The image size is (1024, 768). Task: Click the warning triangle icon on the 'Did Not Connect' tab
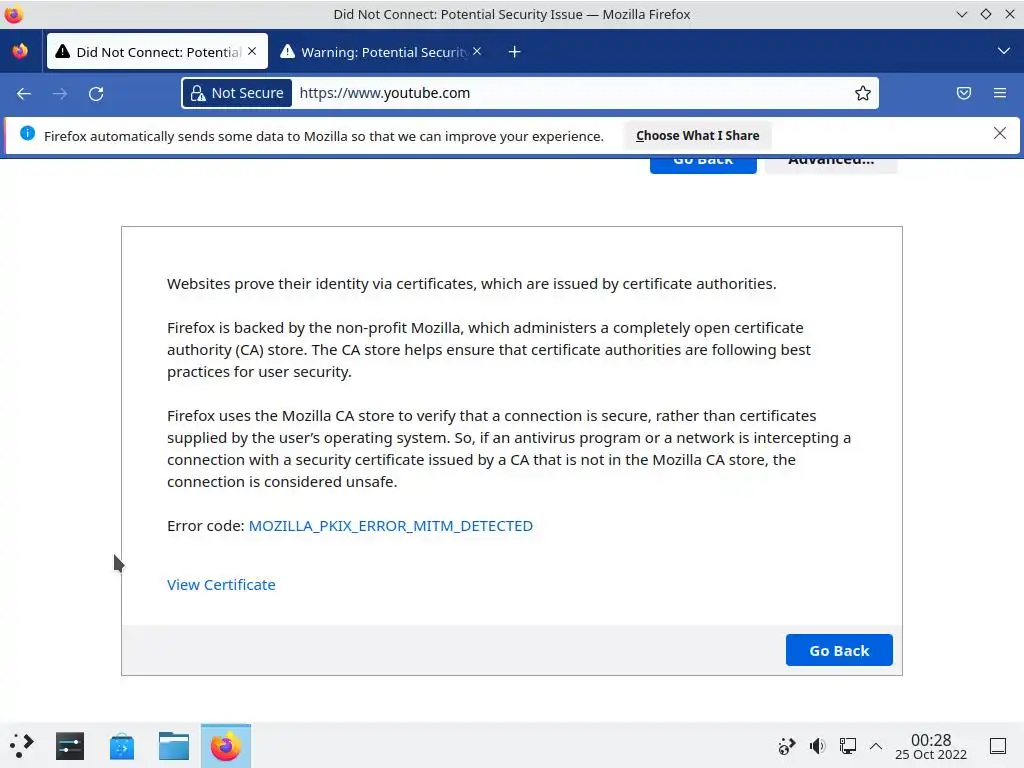click(62, 52)
